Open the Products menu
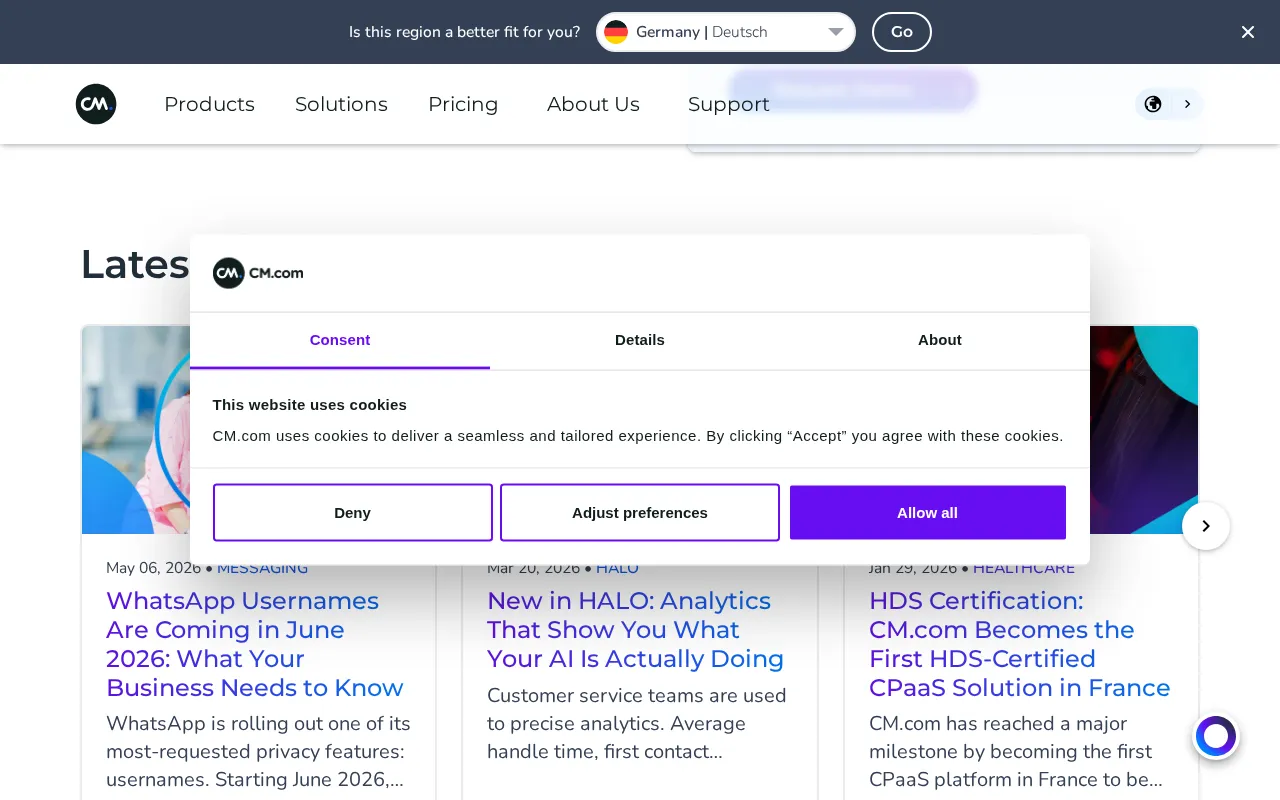This screenshot has height=800, width=1280. (209, 104)
